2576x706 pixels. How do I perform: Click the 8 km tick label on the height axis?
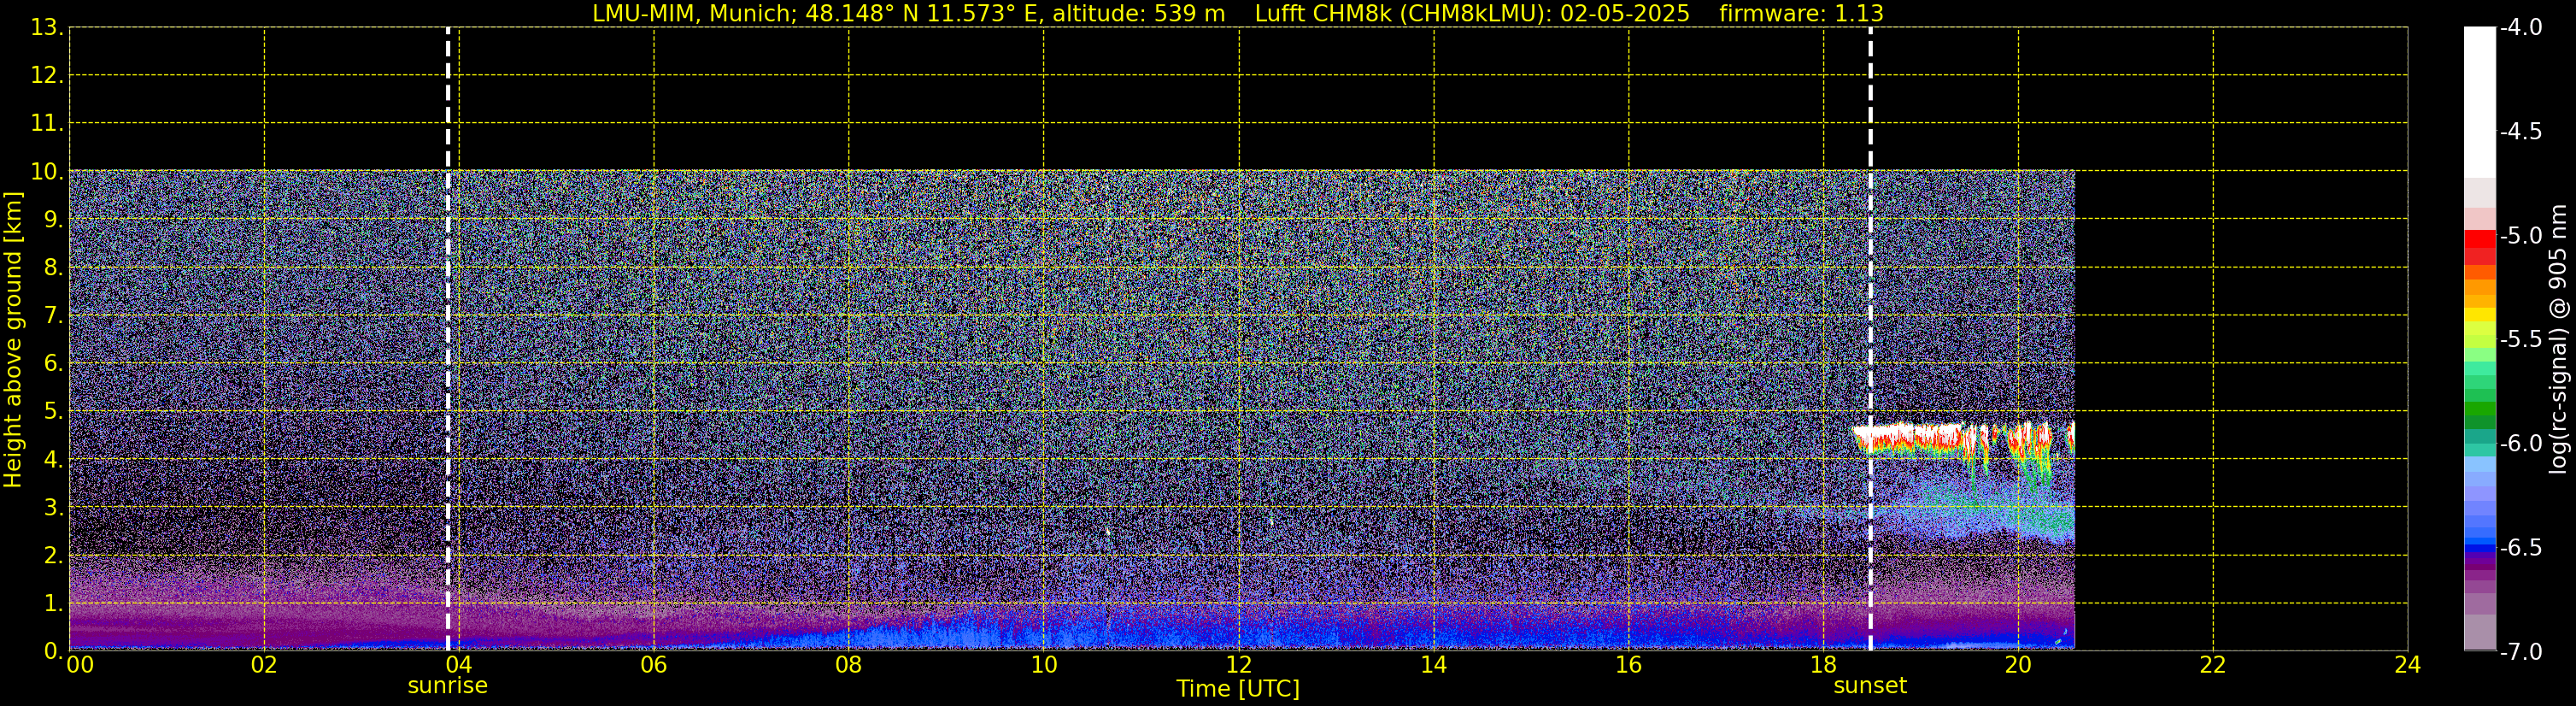tap(53, 267)
